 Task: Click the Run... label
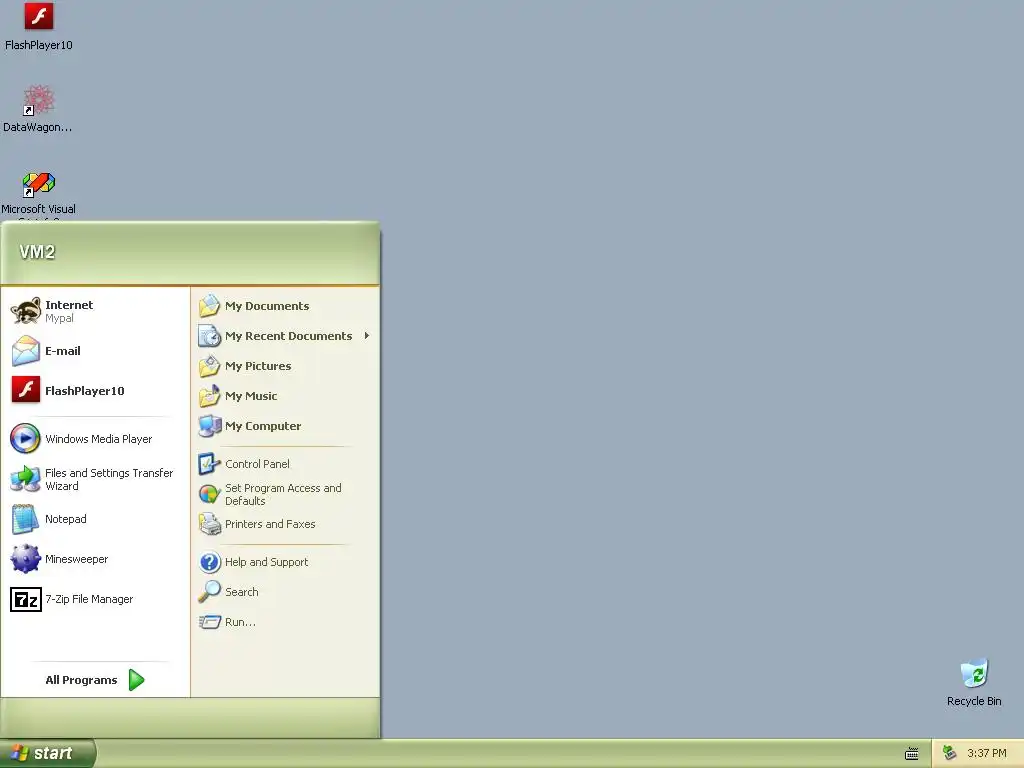pyautogui.click(x=240, y=622)
